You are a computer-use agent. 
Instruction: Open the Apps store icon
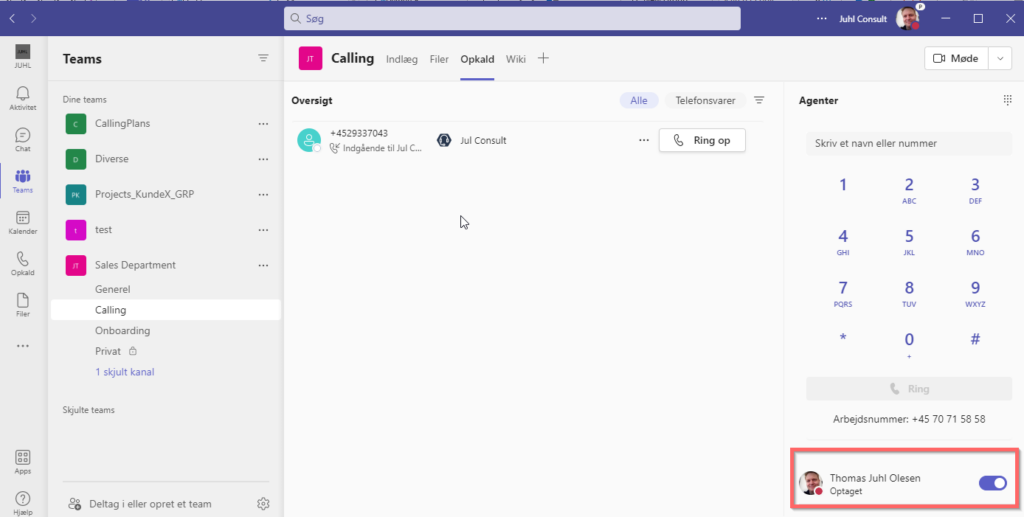pos(23,462)
